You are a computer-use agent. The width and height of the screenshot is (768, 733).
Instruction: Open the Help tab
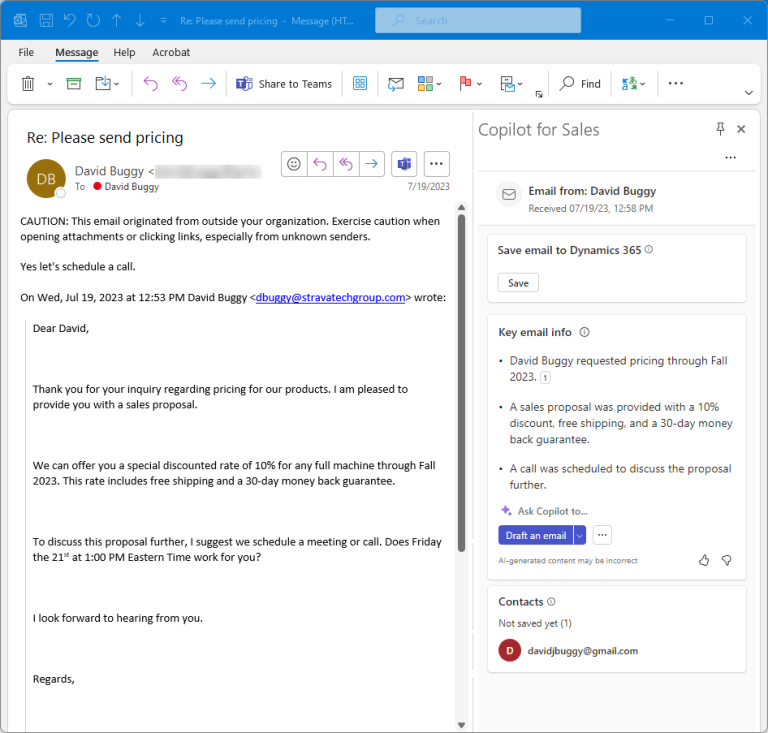124,52
